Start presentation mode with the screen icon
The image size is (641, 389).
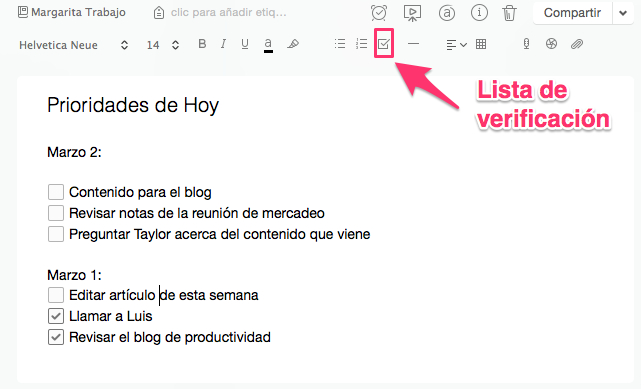(412, 13)
